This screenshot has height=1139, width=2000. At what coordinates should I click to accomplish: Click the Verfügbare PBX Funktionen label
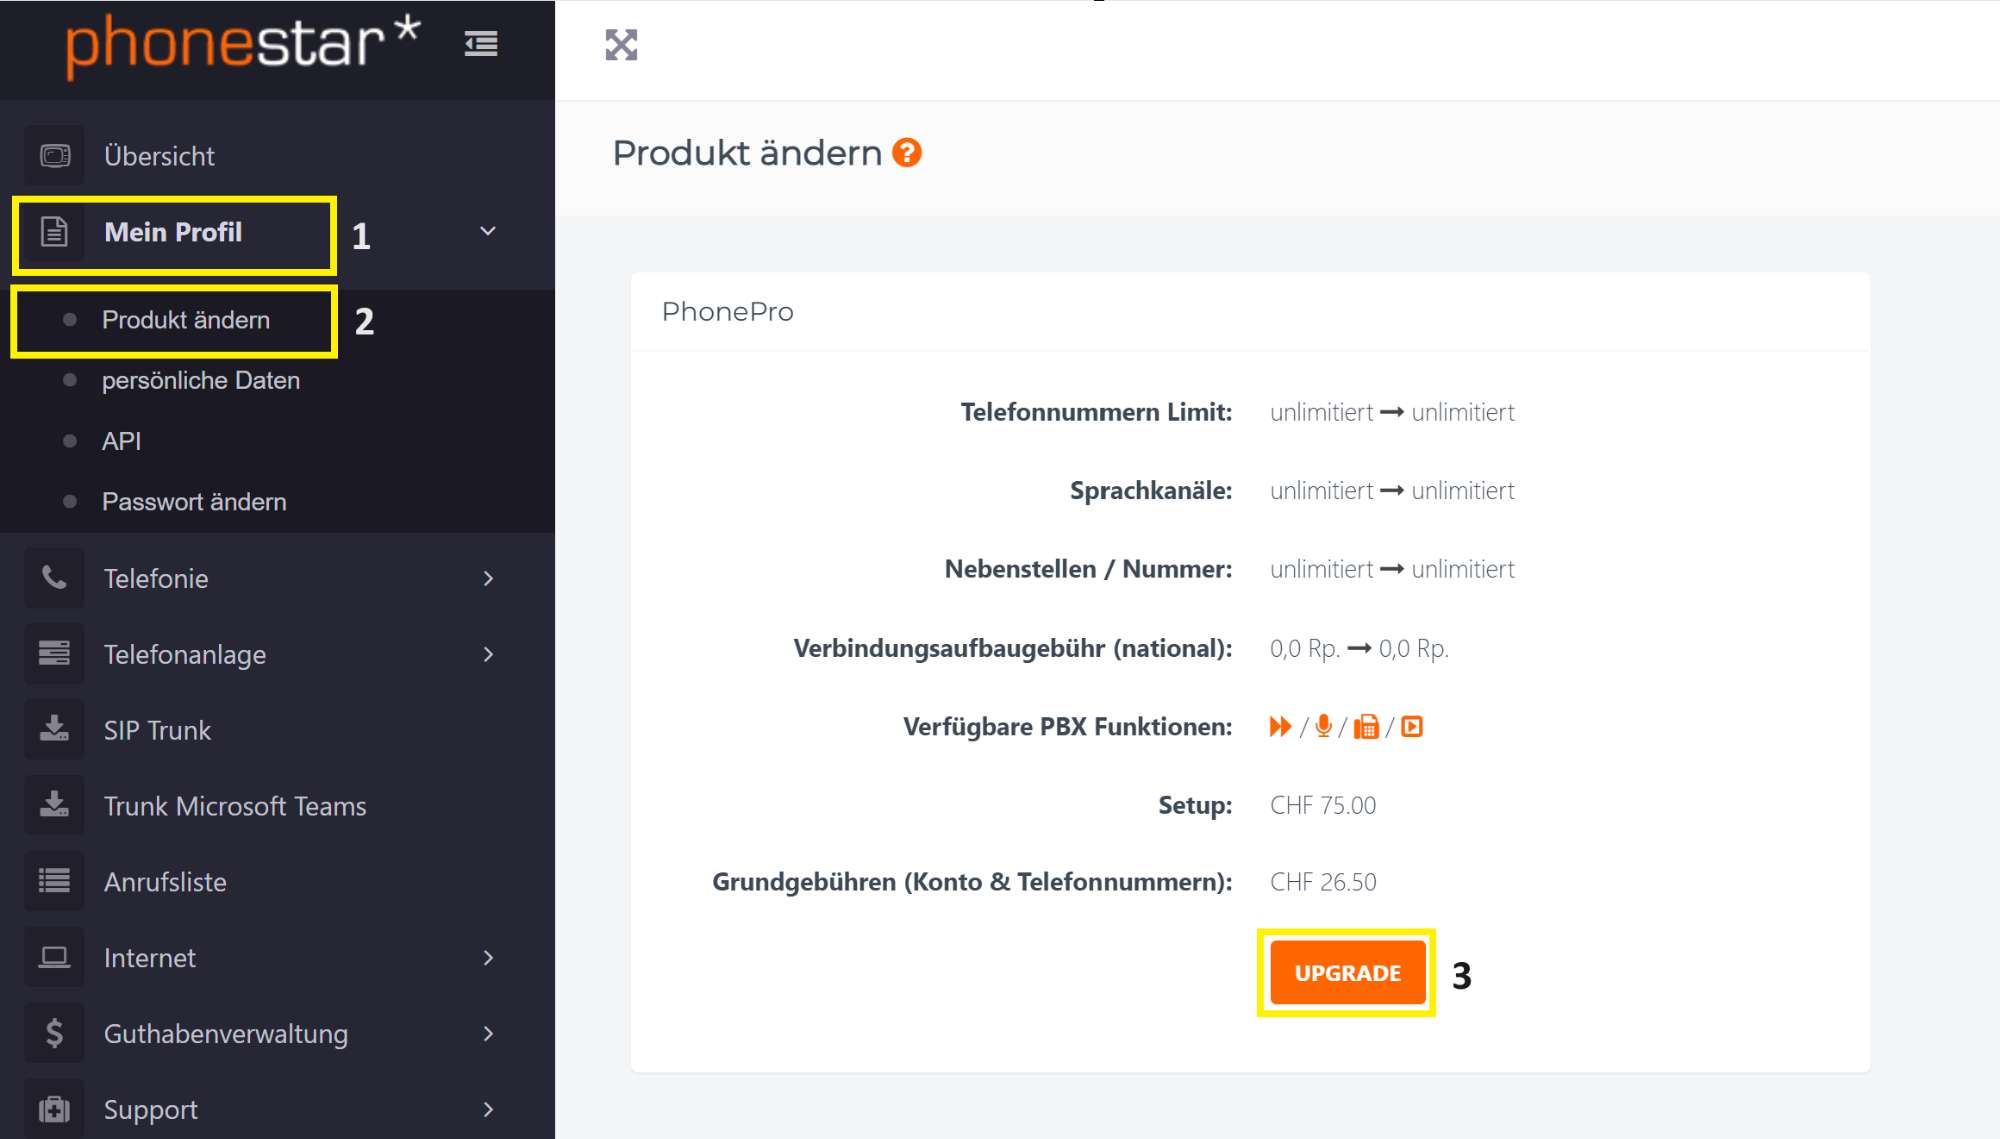click(x=1067, y=727)
